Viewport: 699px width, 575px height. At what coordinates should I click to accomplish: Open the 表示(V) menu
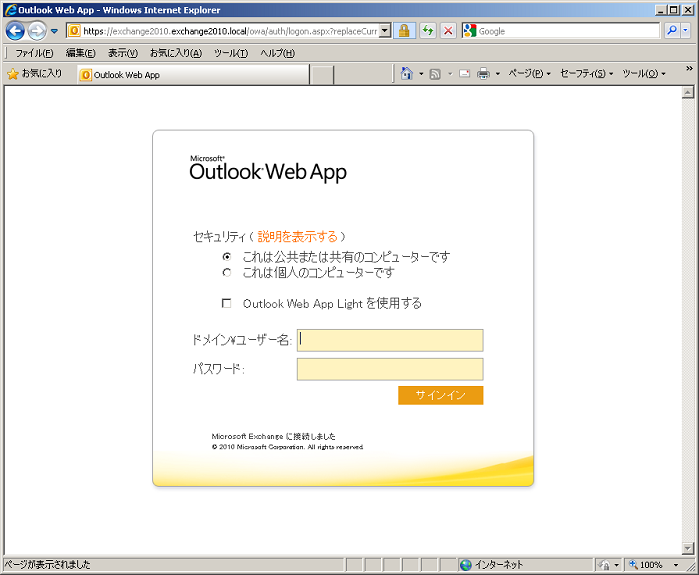(x=123, y=53)
